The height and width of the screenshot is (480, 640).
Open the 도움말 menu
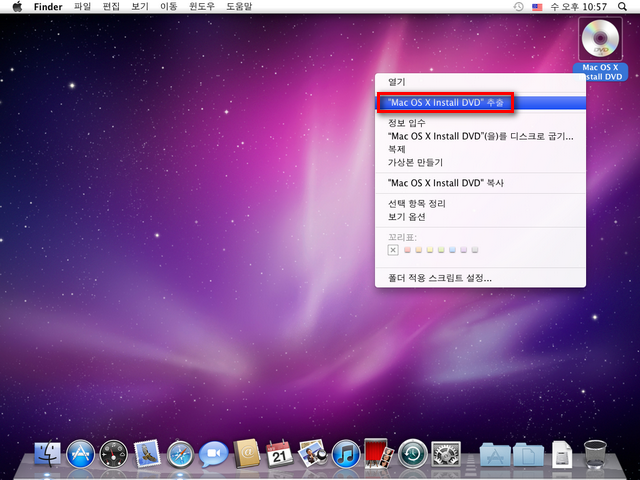pyautogui.click(x=239, y=7)
